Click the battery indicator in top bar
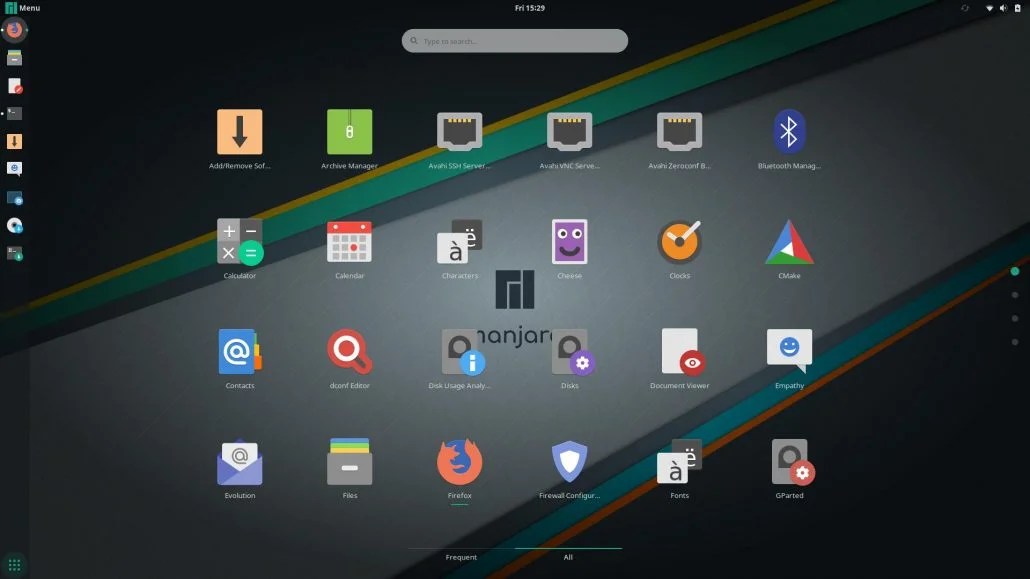The height and width of the screenshot is (579, 1030). [x=1018, y=8]
